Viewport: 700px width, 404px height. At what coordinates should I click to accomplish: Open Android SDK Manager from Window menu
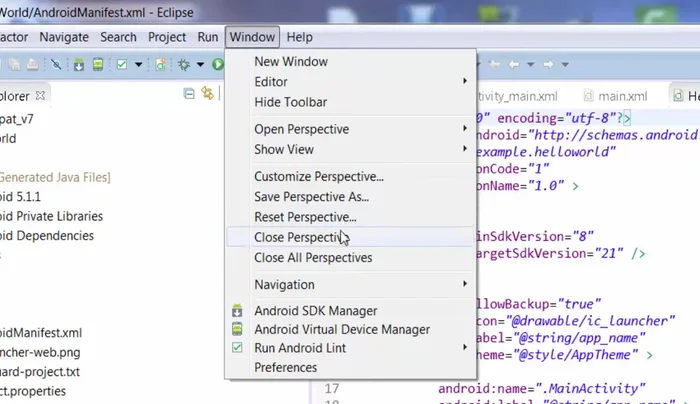coord(350,311)
